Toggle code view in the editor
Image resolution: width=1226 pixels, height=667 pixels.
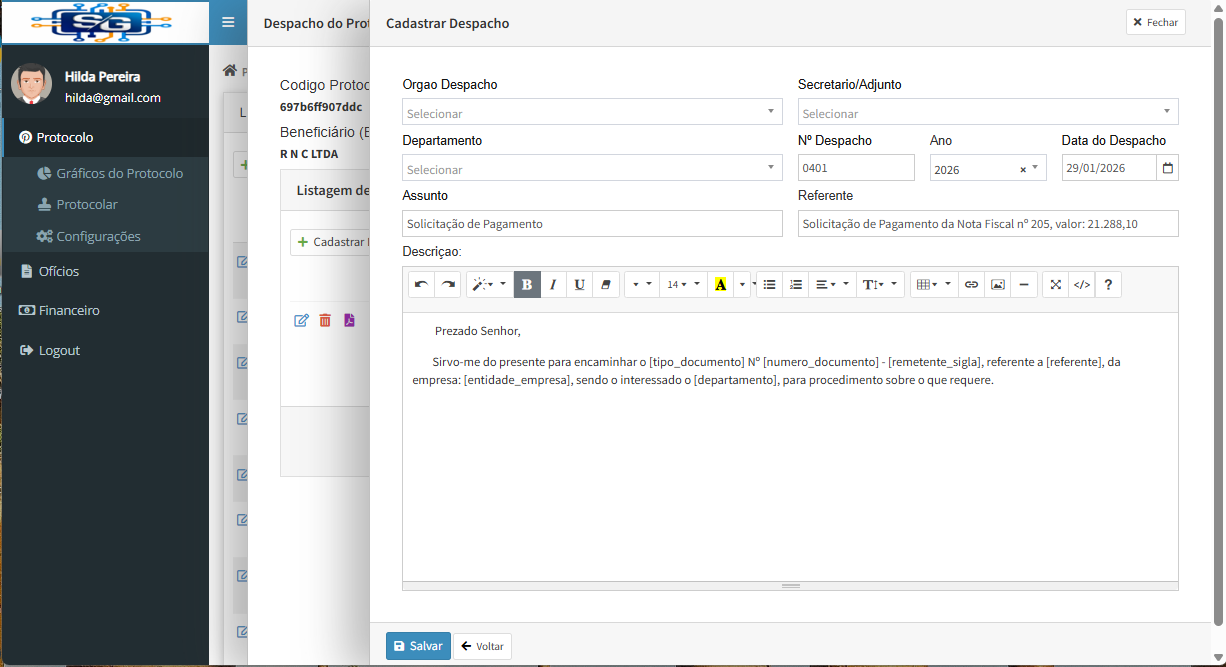(1081, 284)
